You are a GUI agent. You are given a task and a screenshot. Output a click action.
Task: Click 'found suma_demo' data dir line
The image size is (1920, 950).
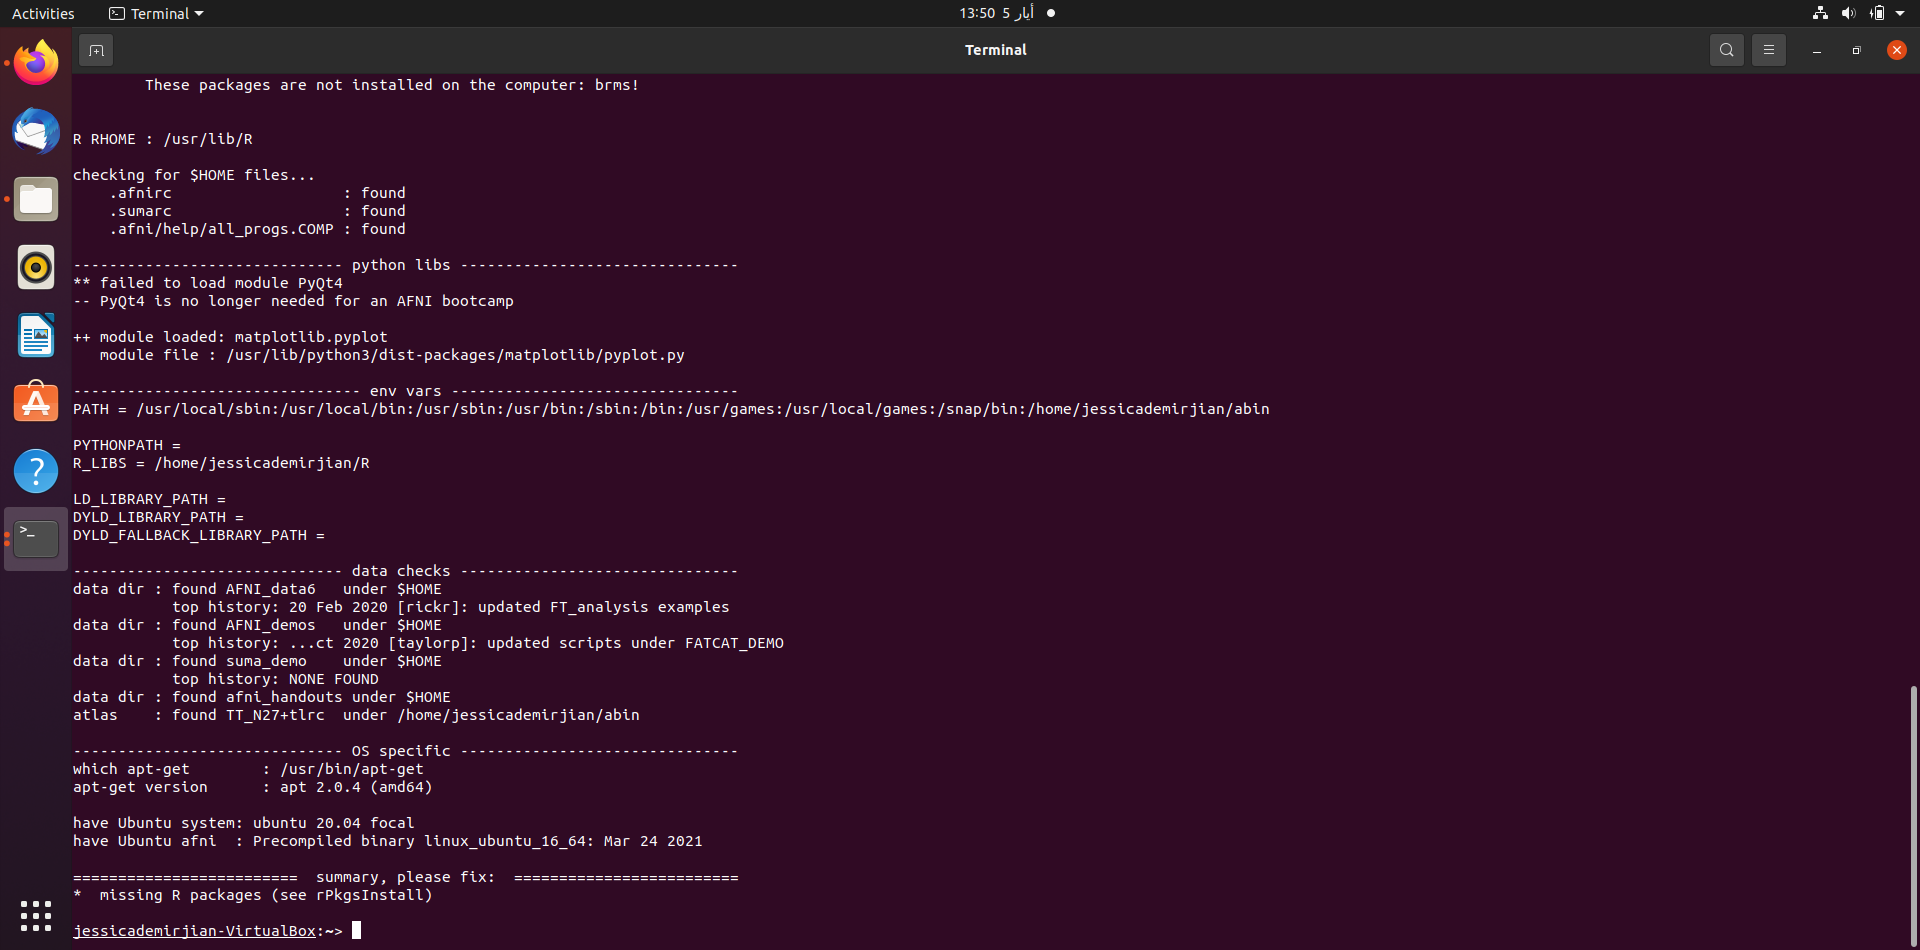(x=257, y=661)
